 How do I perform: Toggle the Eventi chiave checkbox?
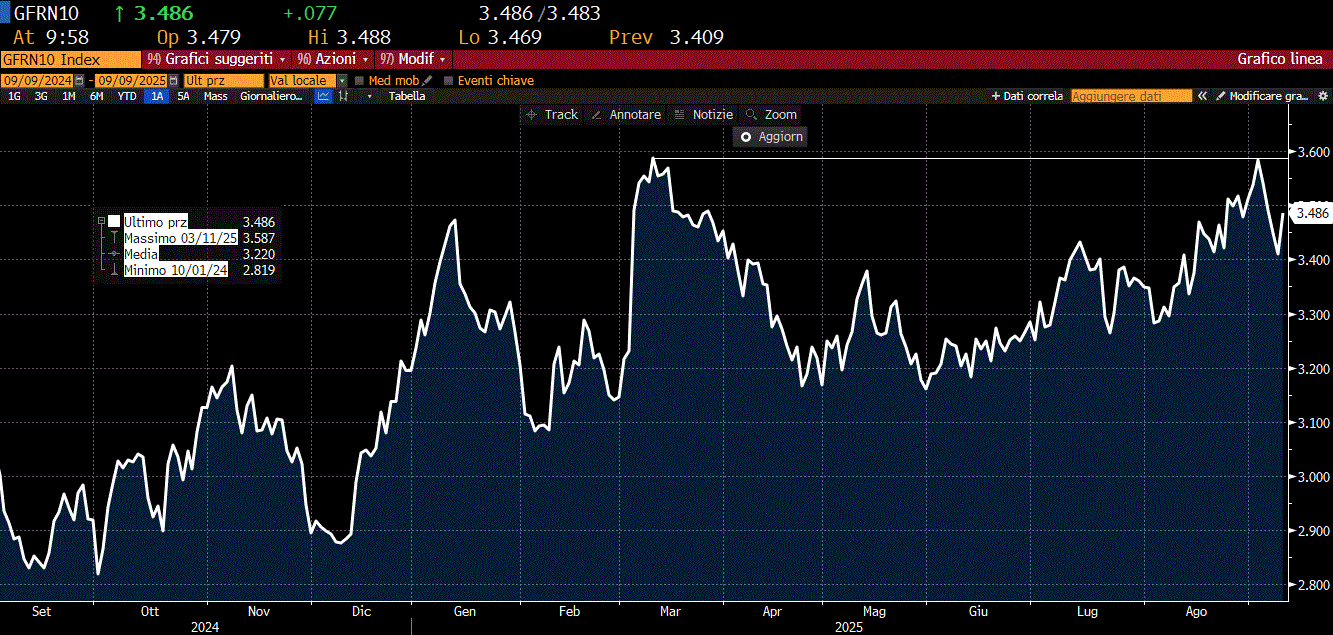[449, 81]
